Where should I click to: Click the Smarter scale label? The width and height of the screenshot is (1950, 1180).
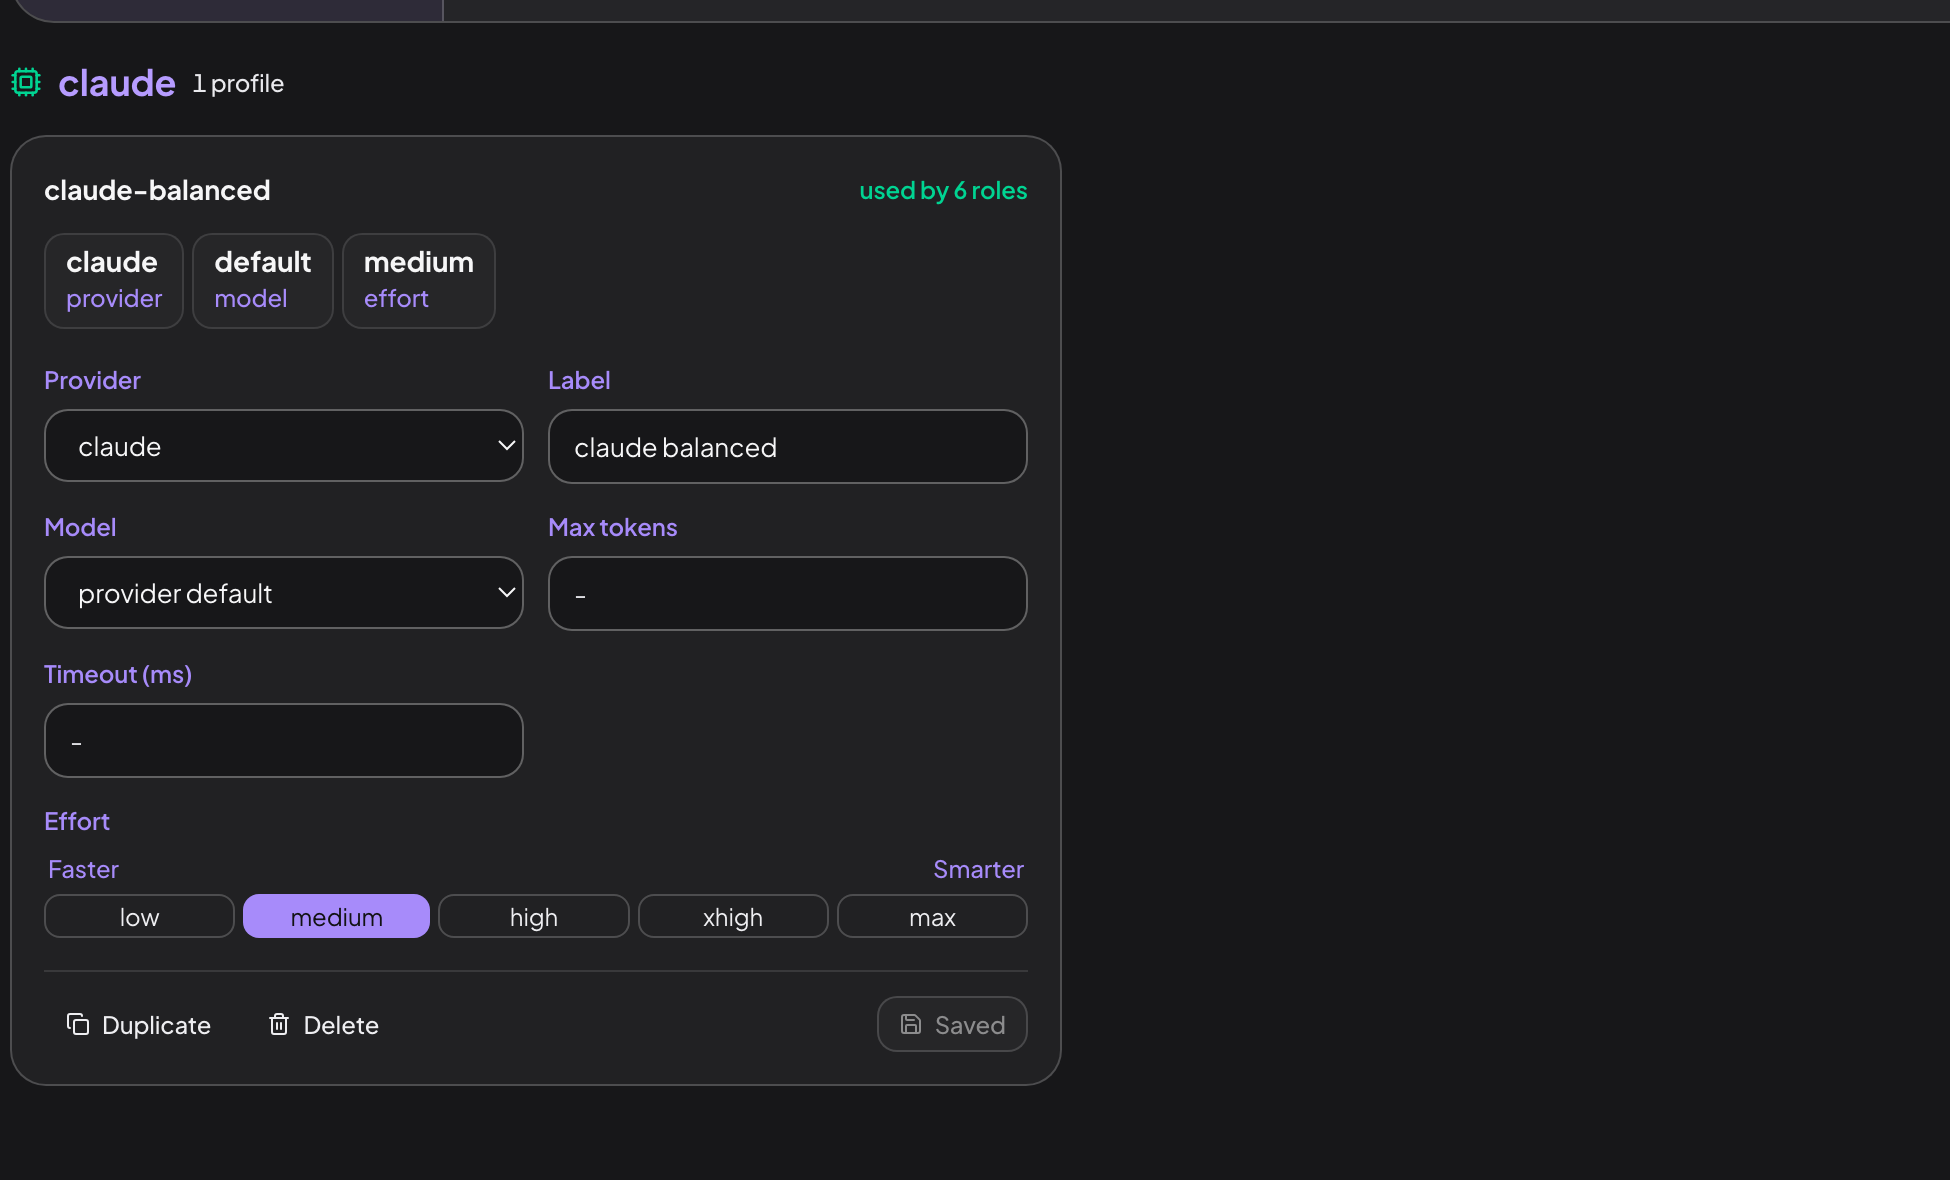pyautogui.click(x=978, y=869)
